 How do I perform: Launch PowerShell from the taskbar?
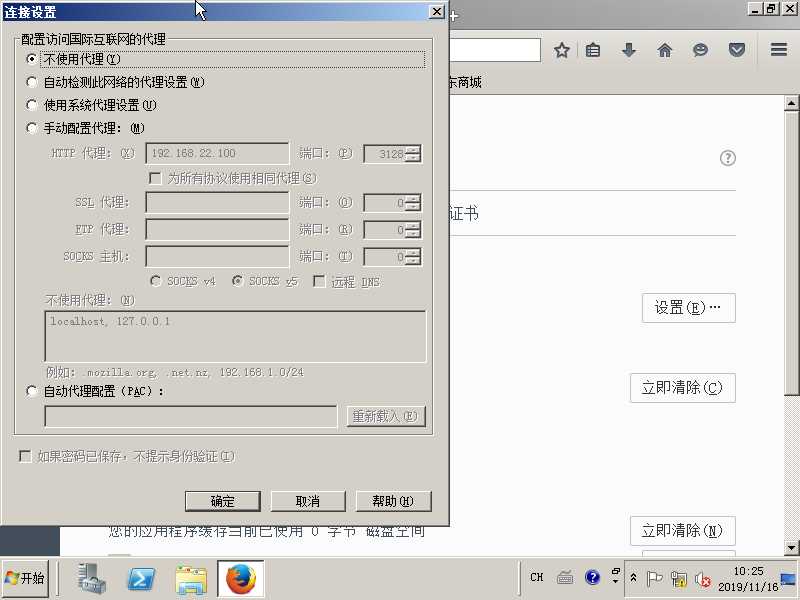tap(141, 578)
